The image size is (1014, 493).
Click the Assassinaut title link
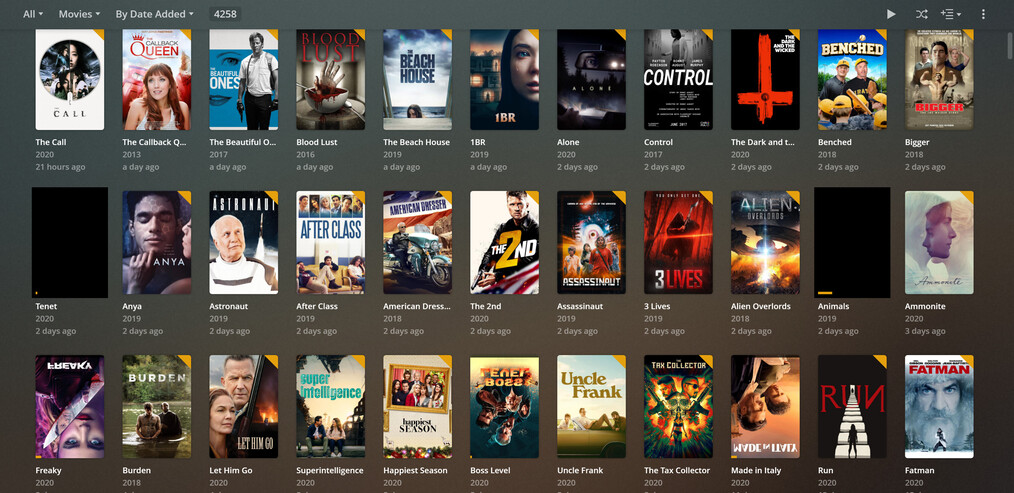(x=580, y=306)
